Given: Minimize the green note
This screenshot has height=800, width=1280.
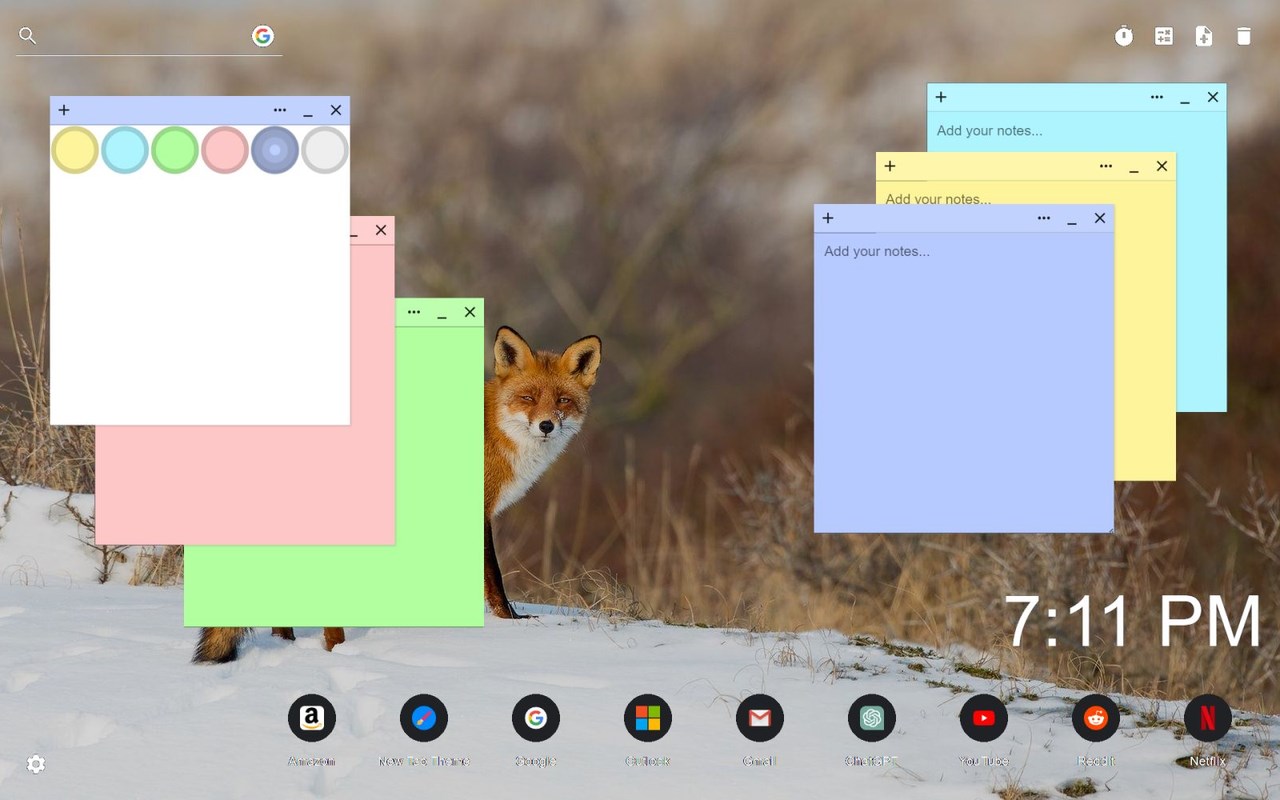Looking at the screenshot, I should click(x=442, y=313).
